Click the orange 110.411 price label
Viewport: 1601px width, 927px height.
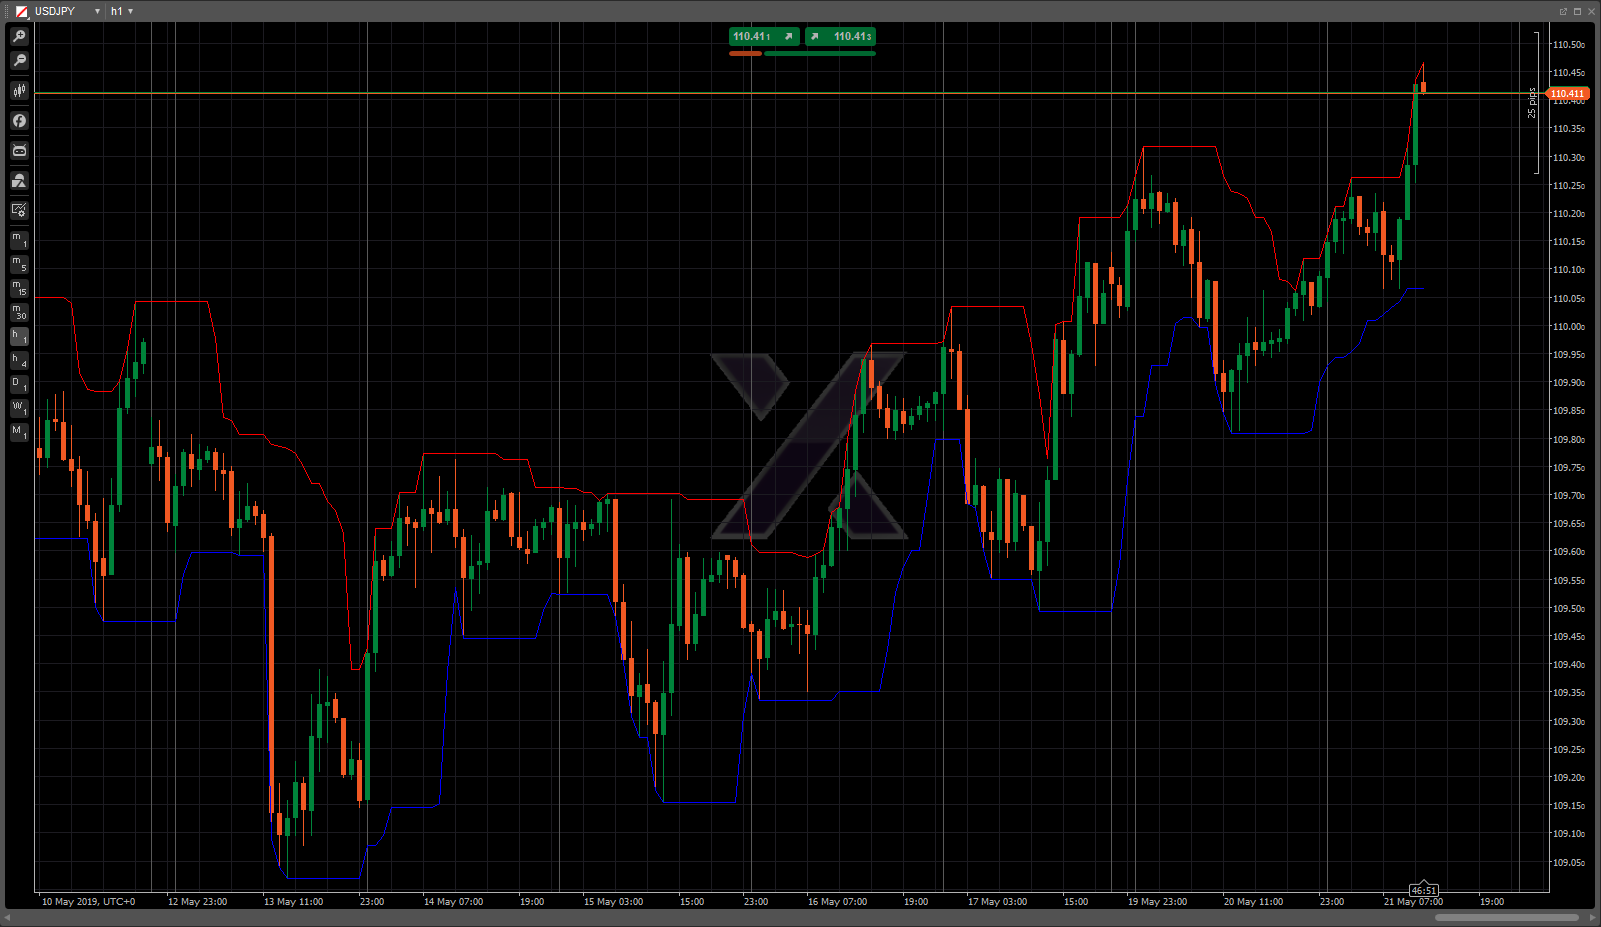(1567, 94)
